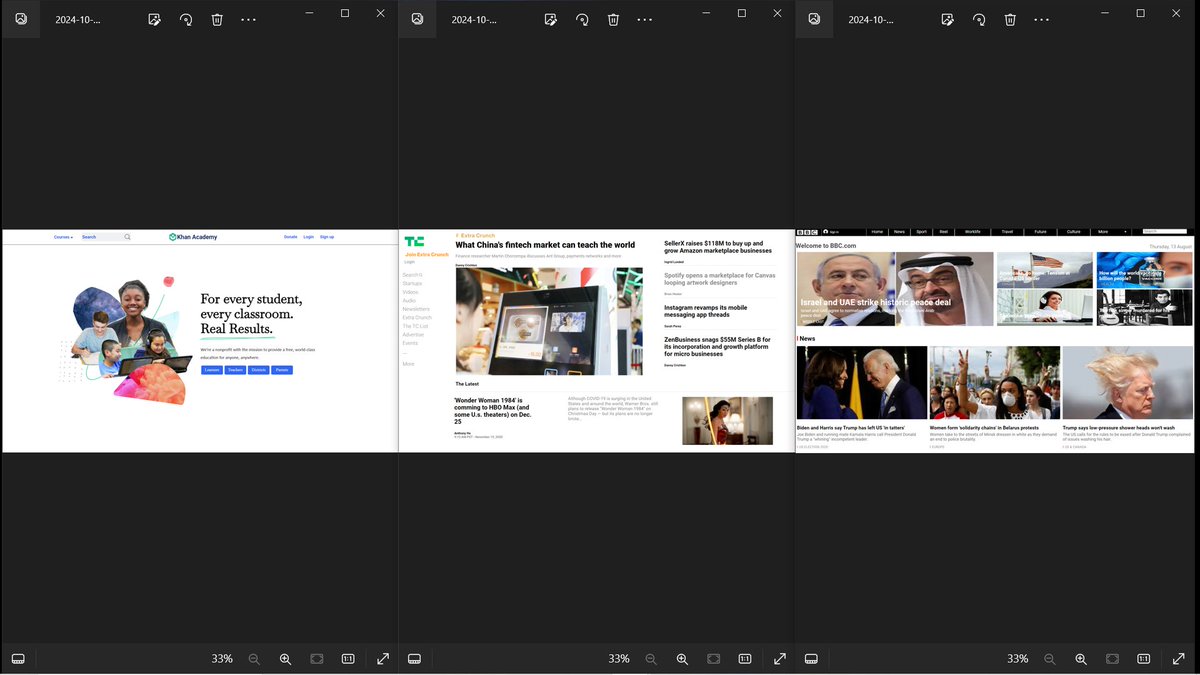
Task: Rotate the Khan Academy screenshot
Action: pyautogui.click(x=186, y=19)
